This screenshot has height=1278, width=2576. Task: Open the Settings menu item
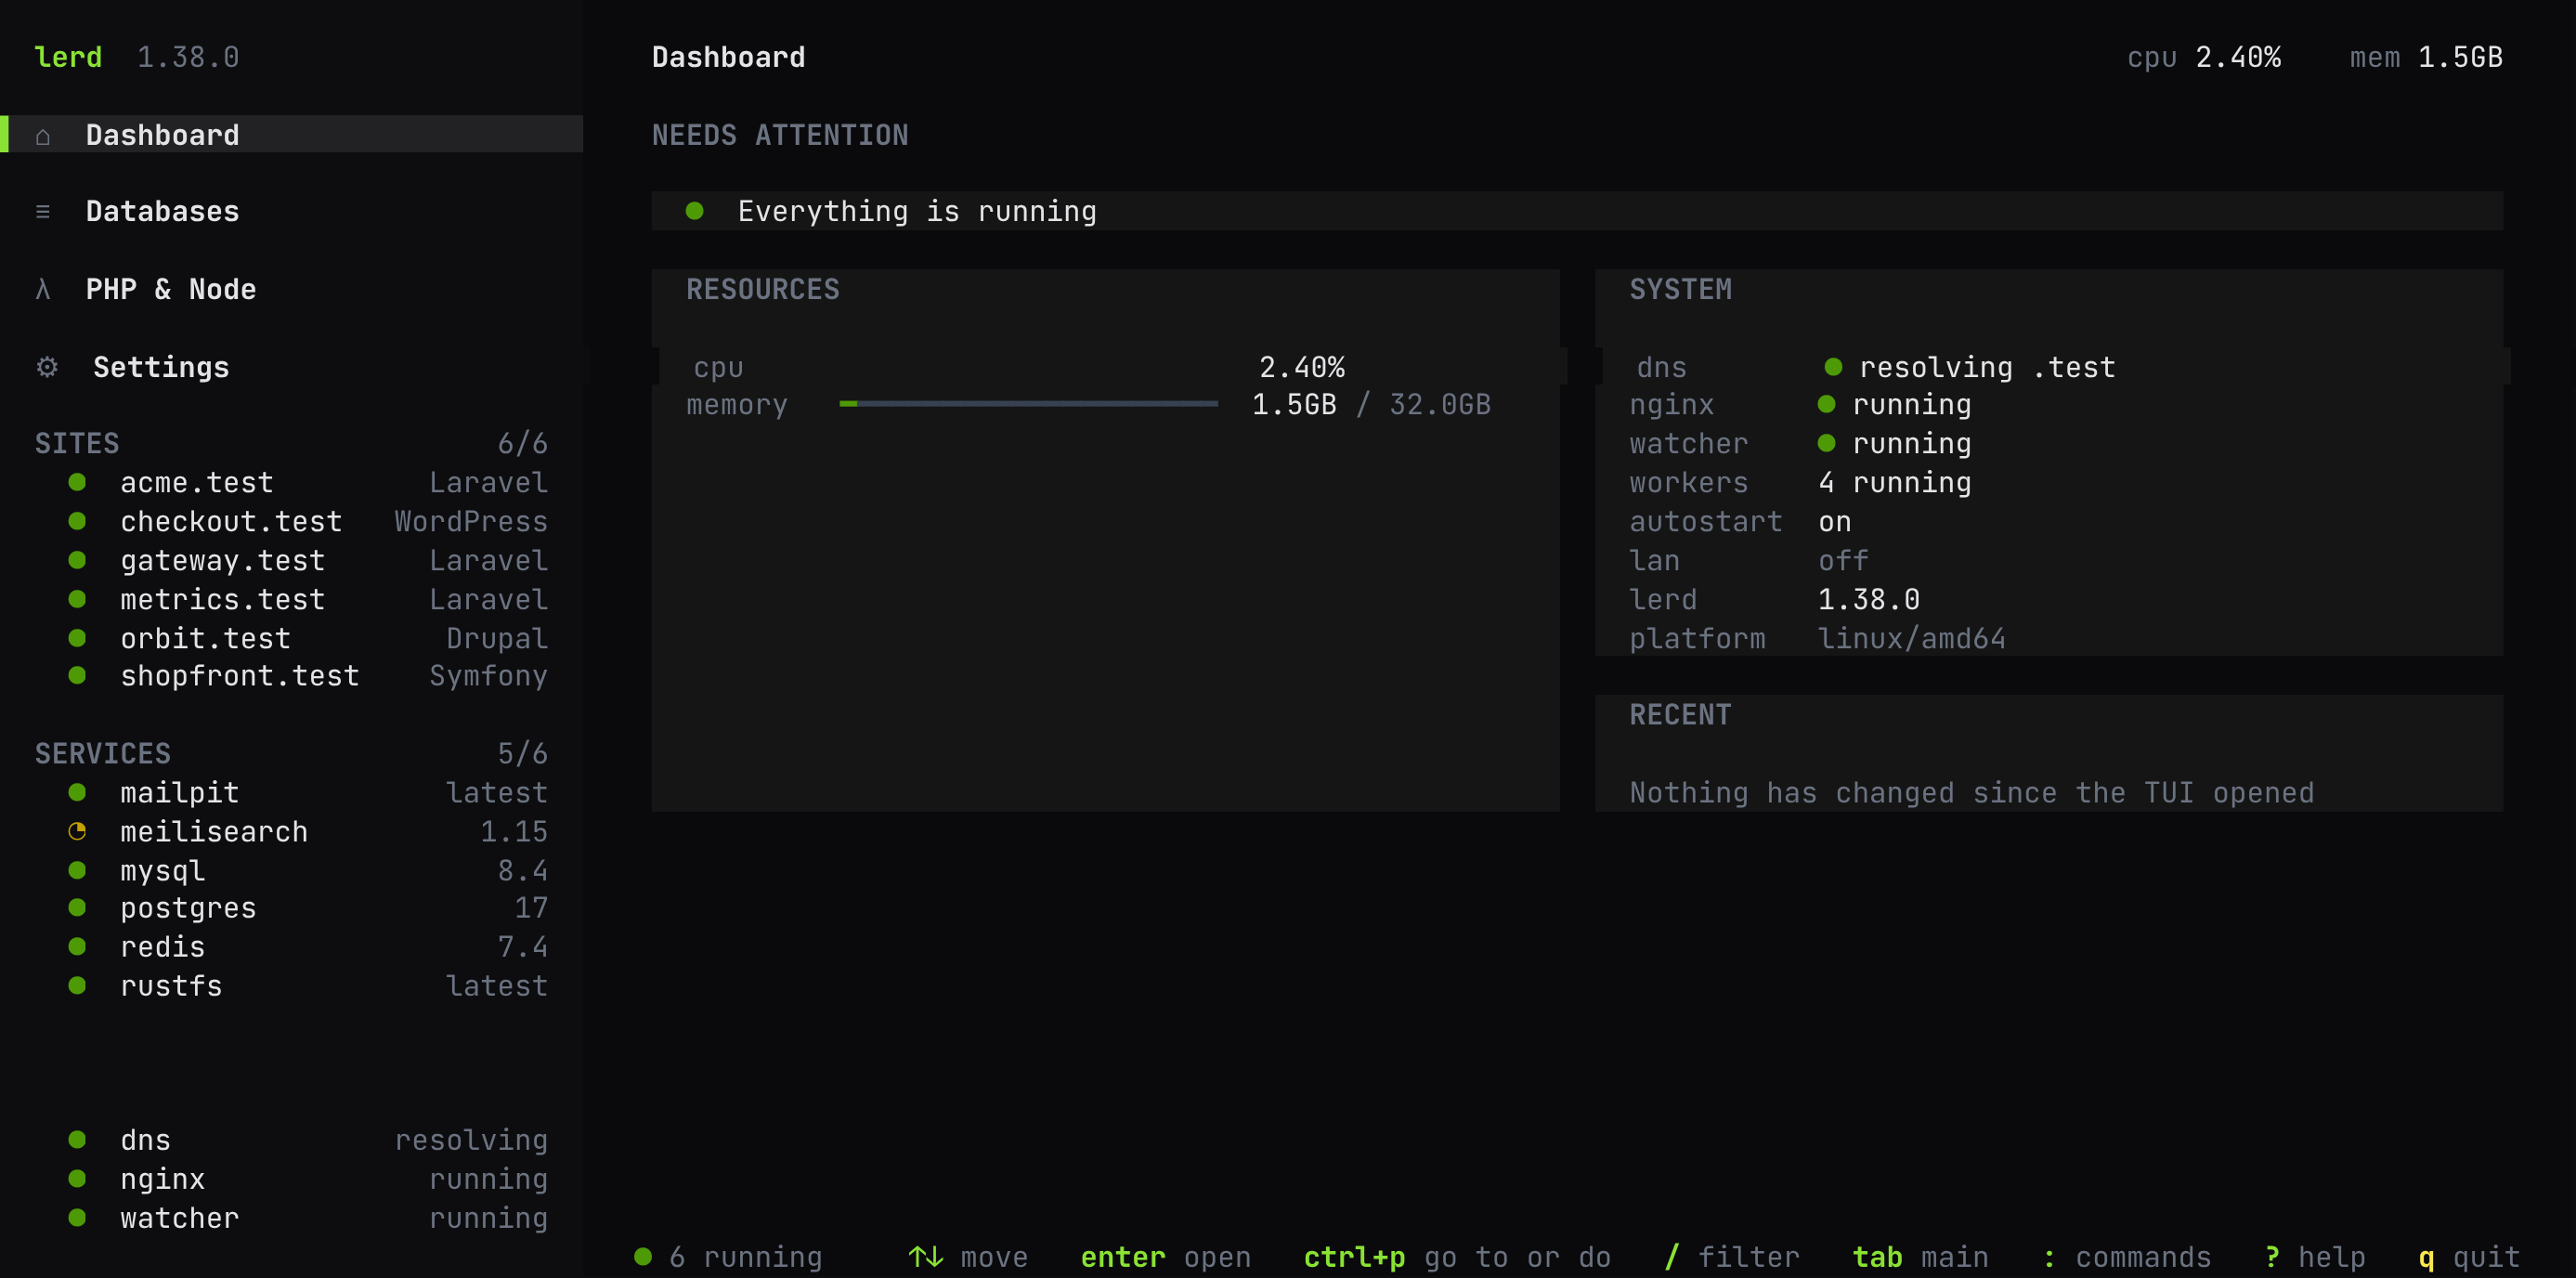click(292, 367)
